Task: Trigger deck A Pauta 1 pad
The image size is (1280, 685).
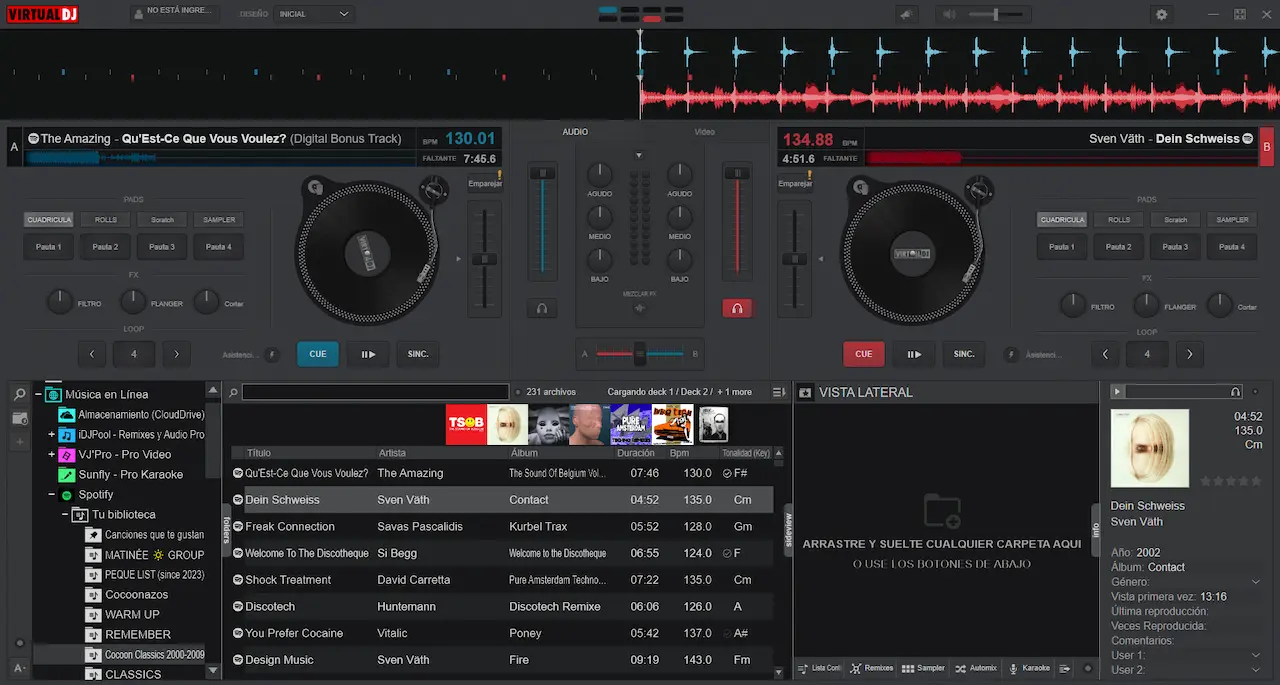Action: point(49,247)
